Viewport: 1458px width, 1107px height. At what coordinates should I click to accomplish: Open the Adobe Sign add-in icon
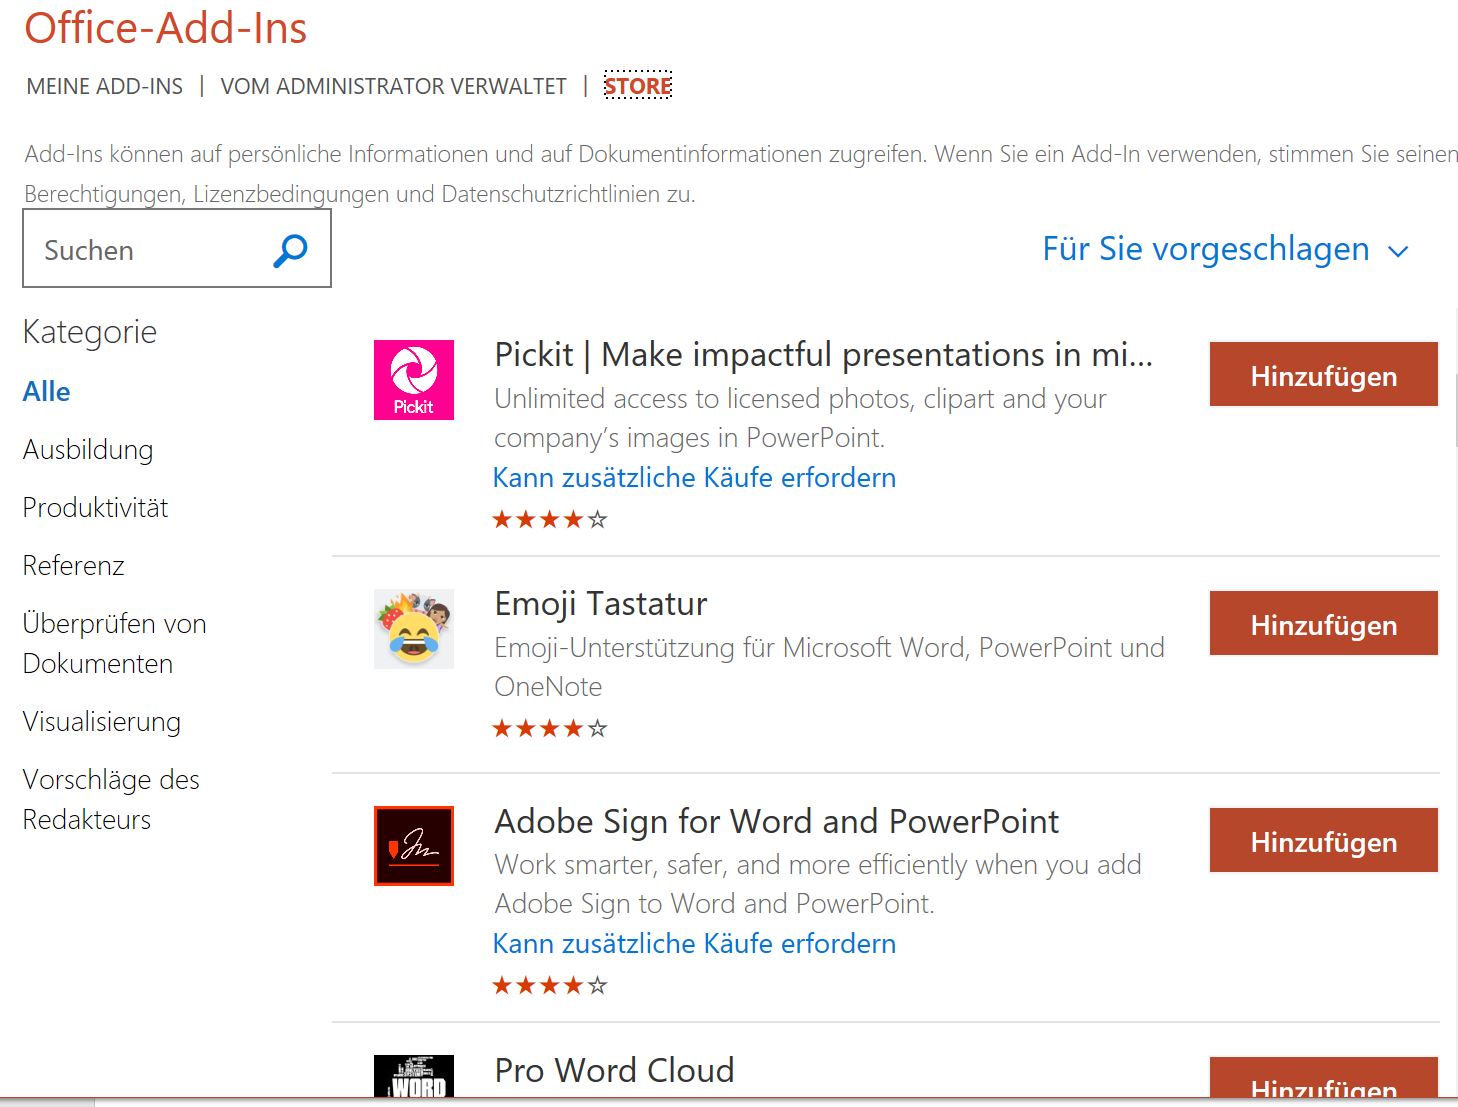point(414,846)
